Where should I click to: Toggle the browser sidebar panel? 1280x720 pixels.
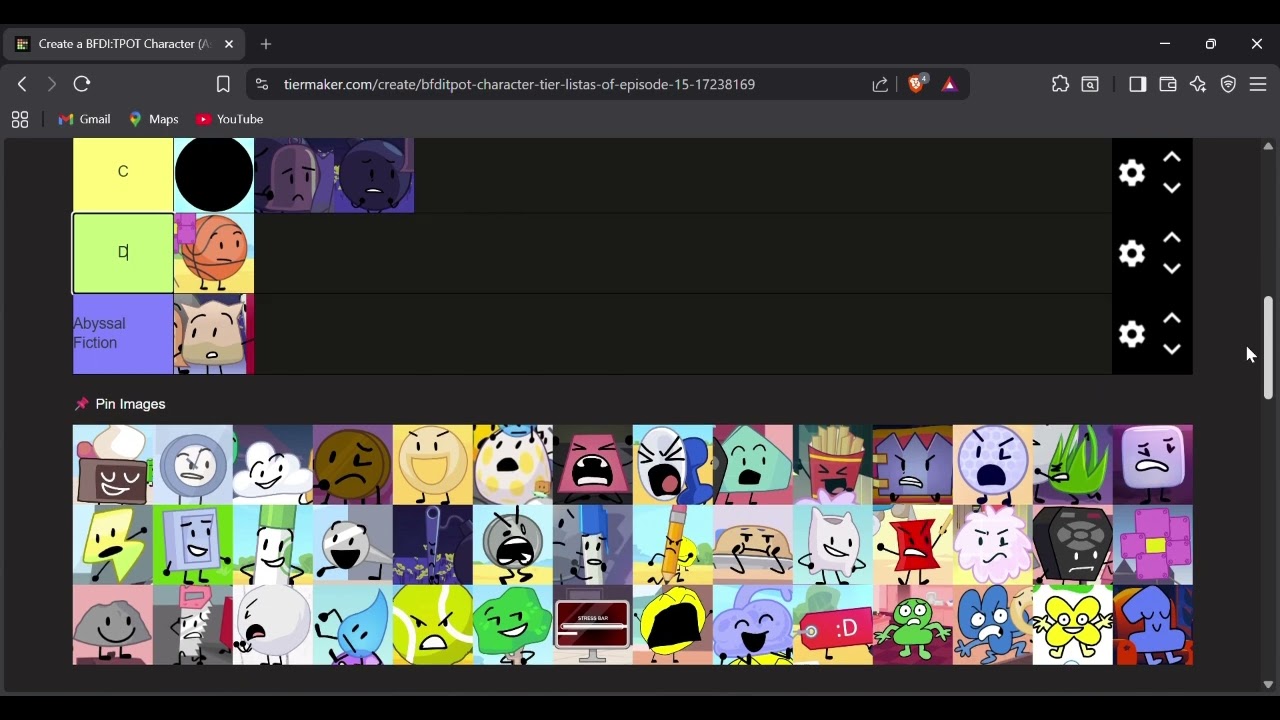pos(1137,85)
